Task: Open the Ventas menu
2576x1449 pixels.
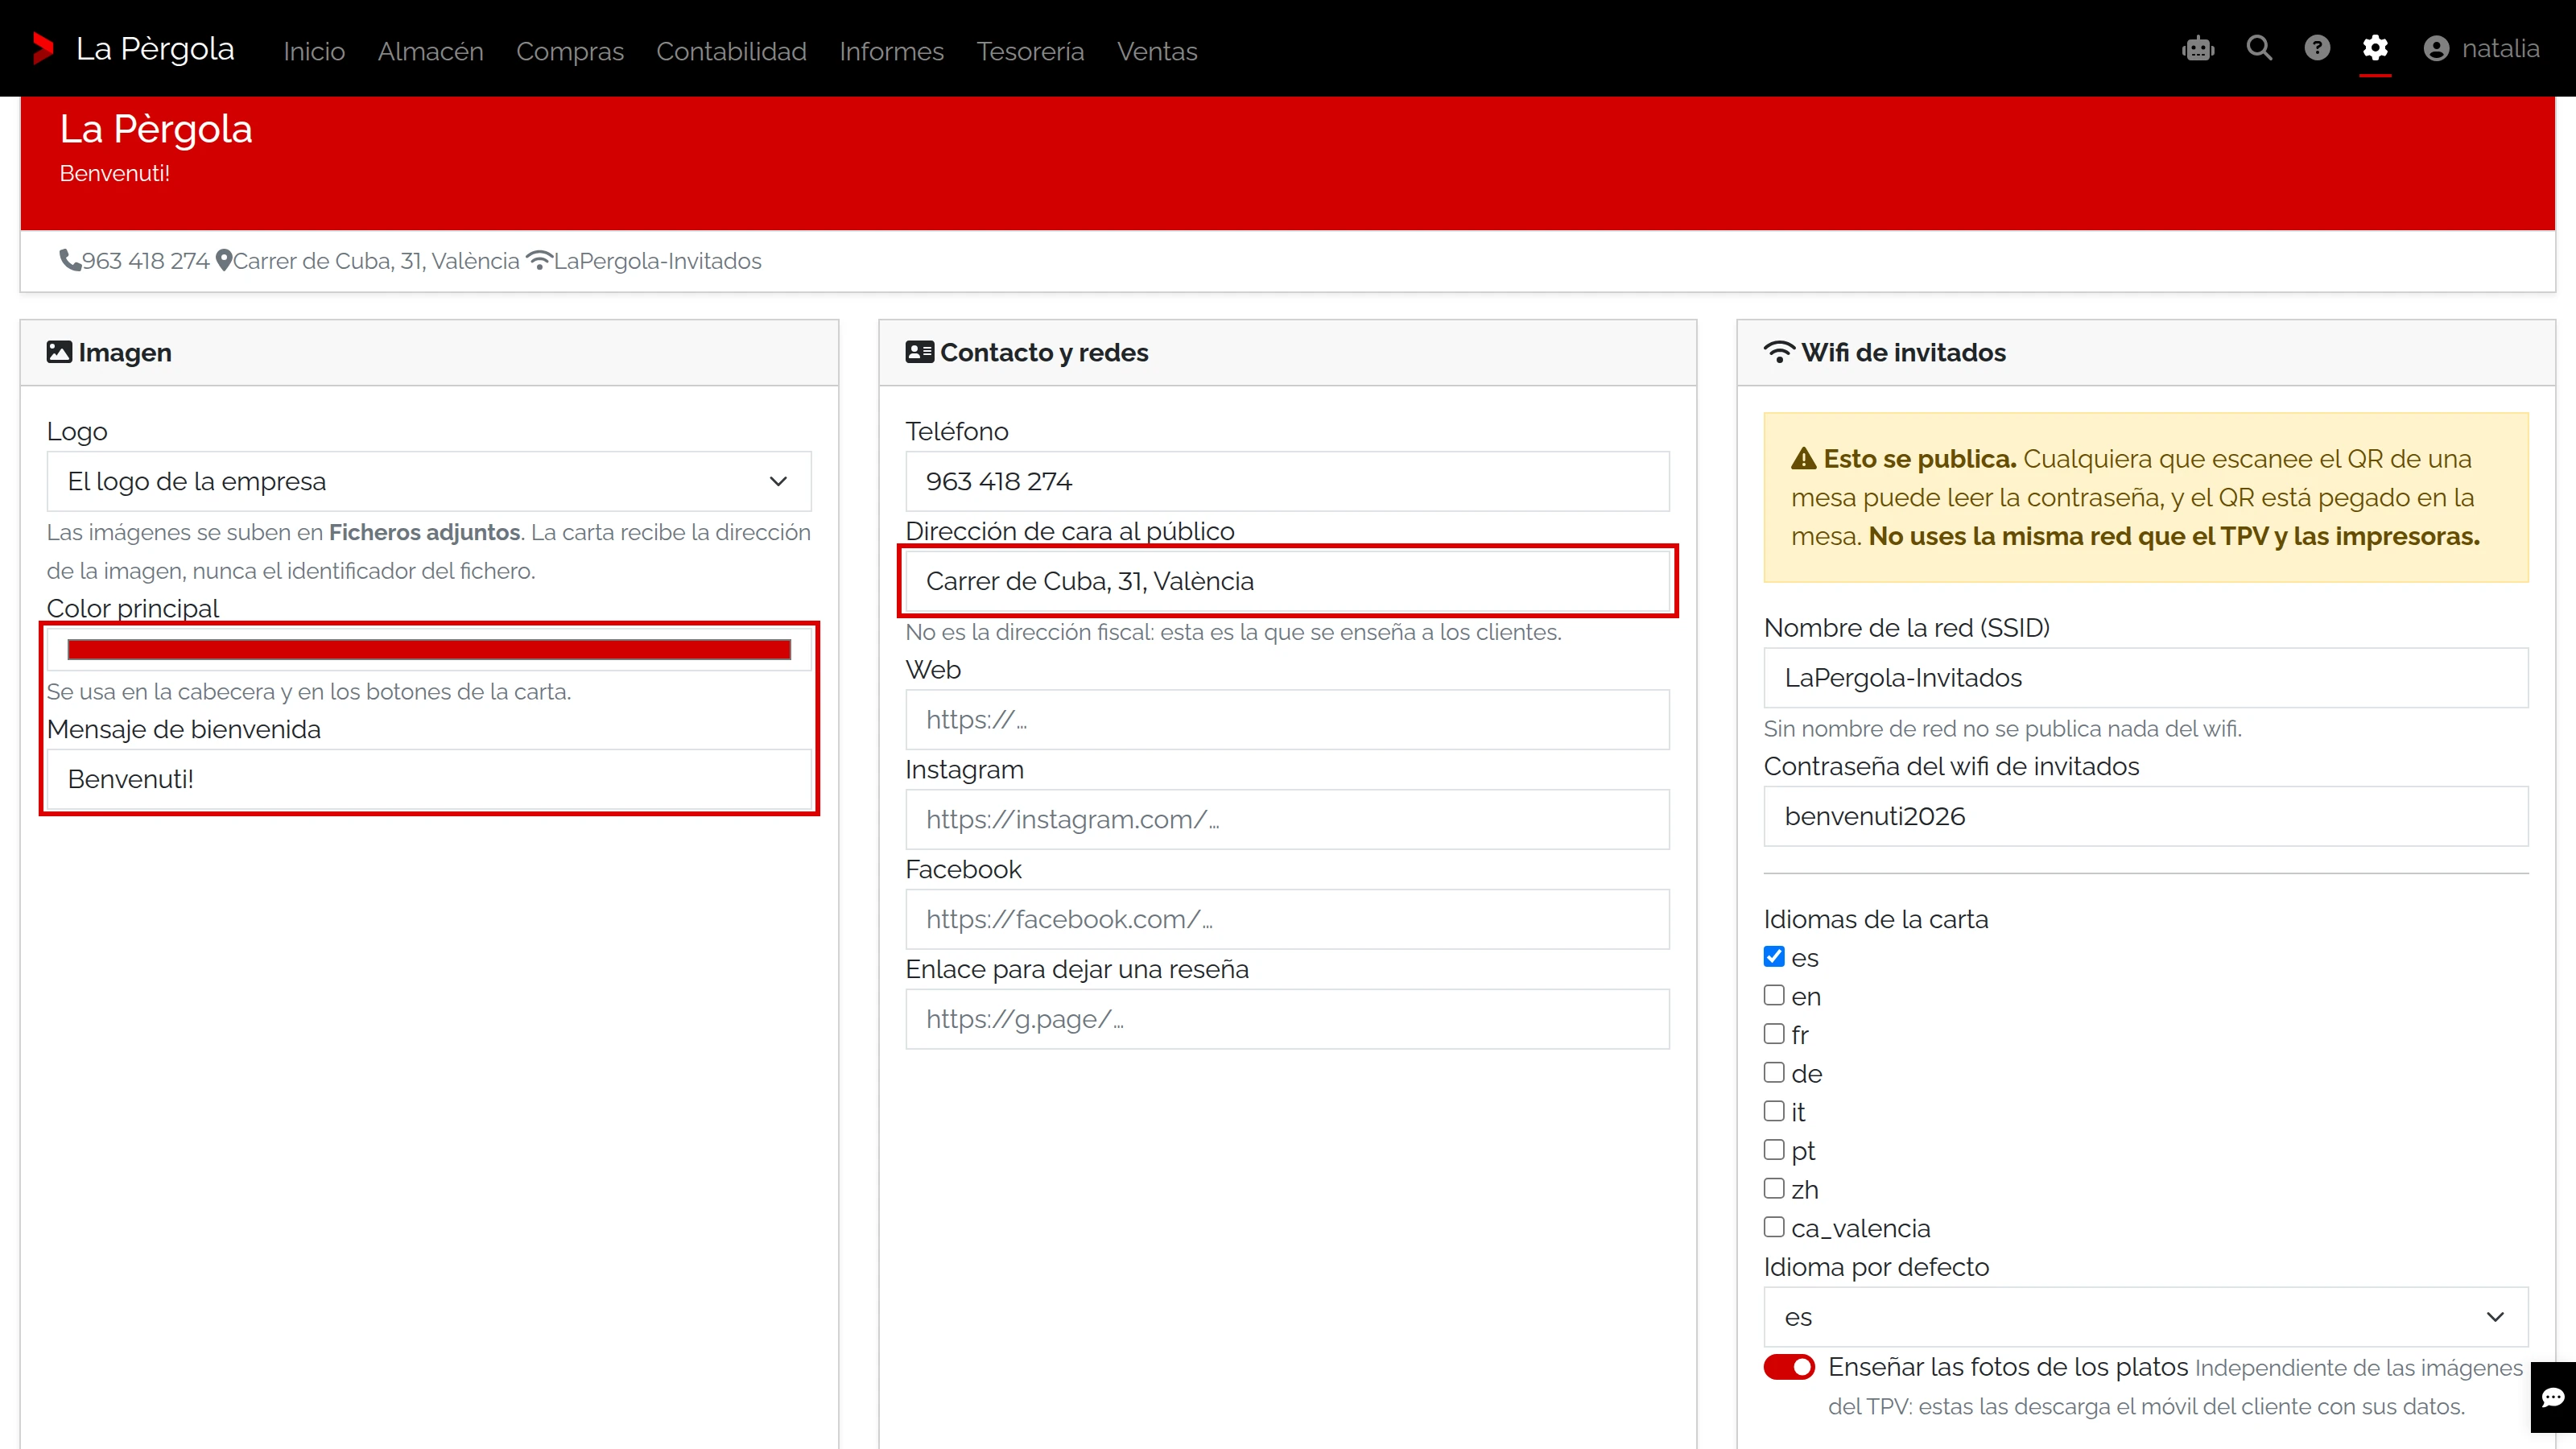Action: click(1157, 51)
